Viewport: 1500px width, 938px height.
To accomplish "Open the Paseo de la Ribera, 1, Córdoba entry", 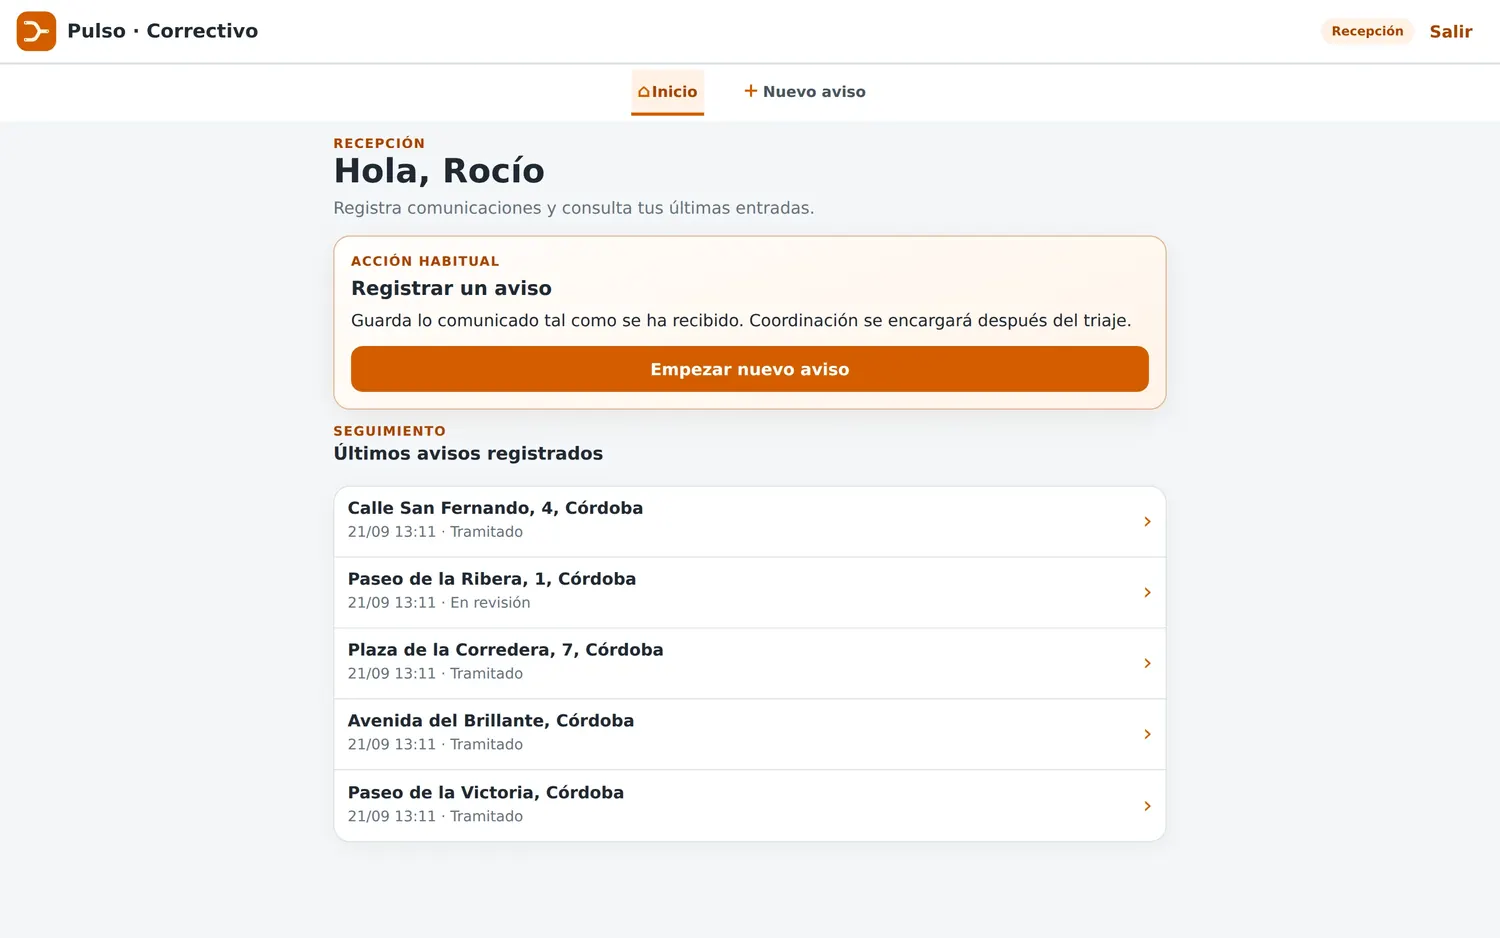I will (750, 593).
